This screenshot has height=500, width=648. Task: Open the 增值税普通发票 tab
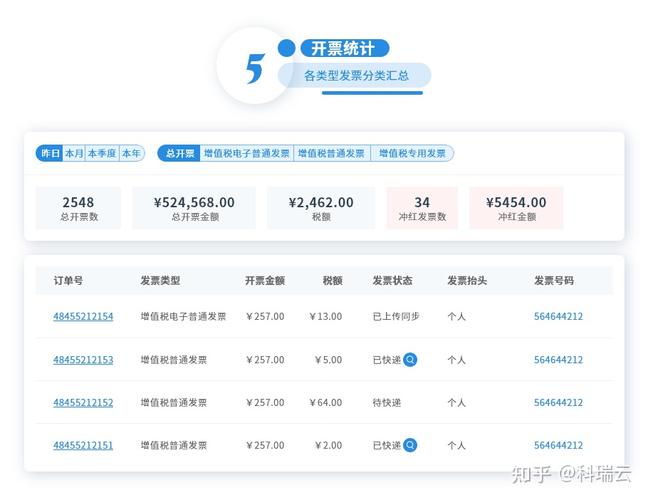tap(331, 153)
